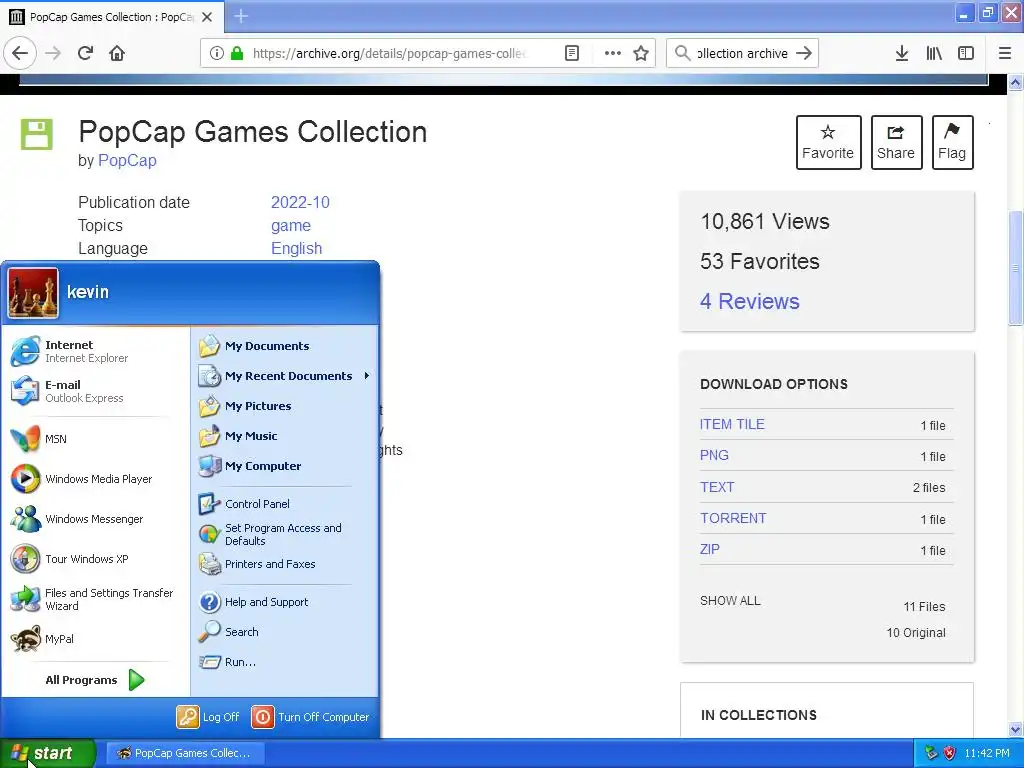Expand All Programs menu
Viewport: 1024px width, 768px height.
click(x=95, y=680)
